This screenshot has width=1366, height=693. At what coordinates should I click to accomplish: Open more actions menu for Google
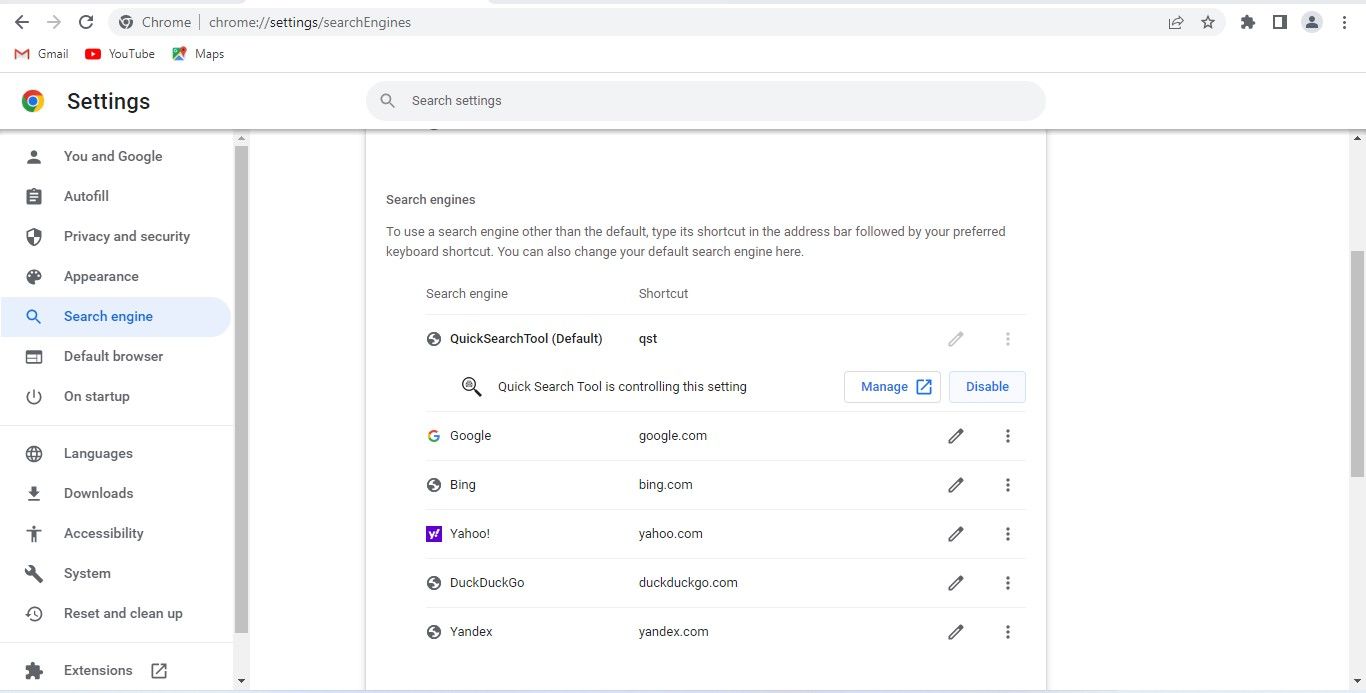pos(1008,436)
